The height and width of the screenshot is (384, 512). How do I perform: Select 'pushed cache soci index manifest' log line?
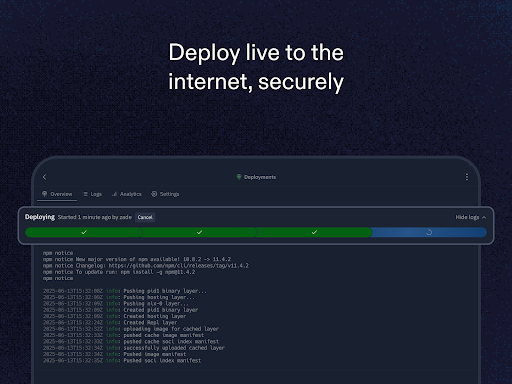[x=131, y=342]
